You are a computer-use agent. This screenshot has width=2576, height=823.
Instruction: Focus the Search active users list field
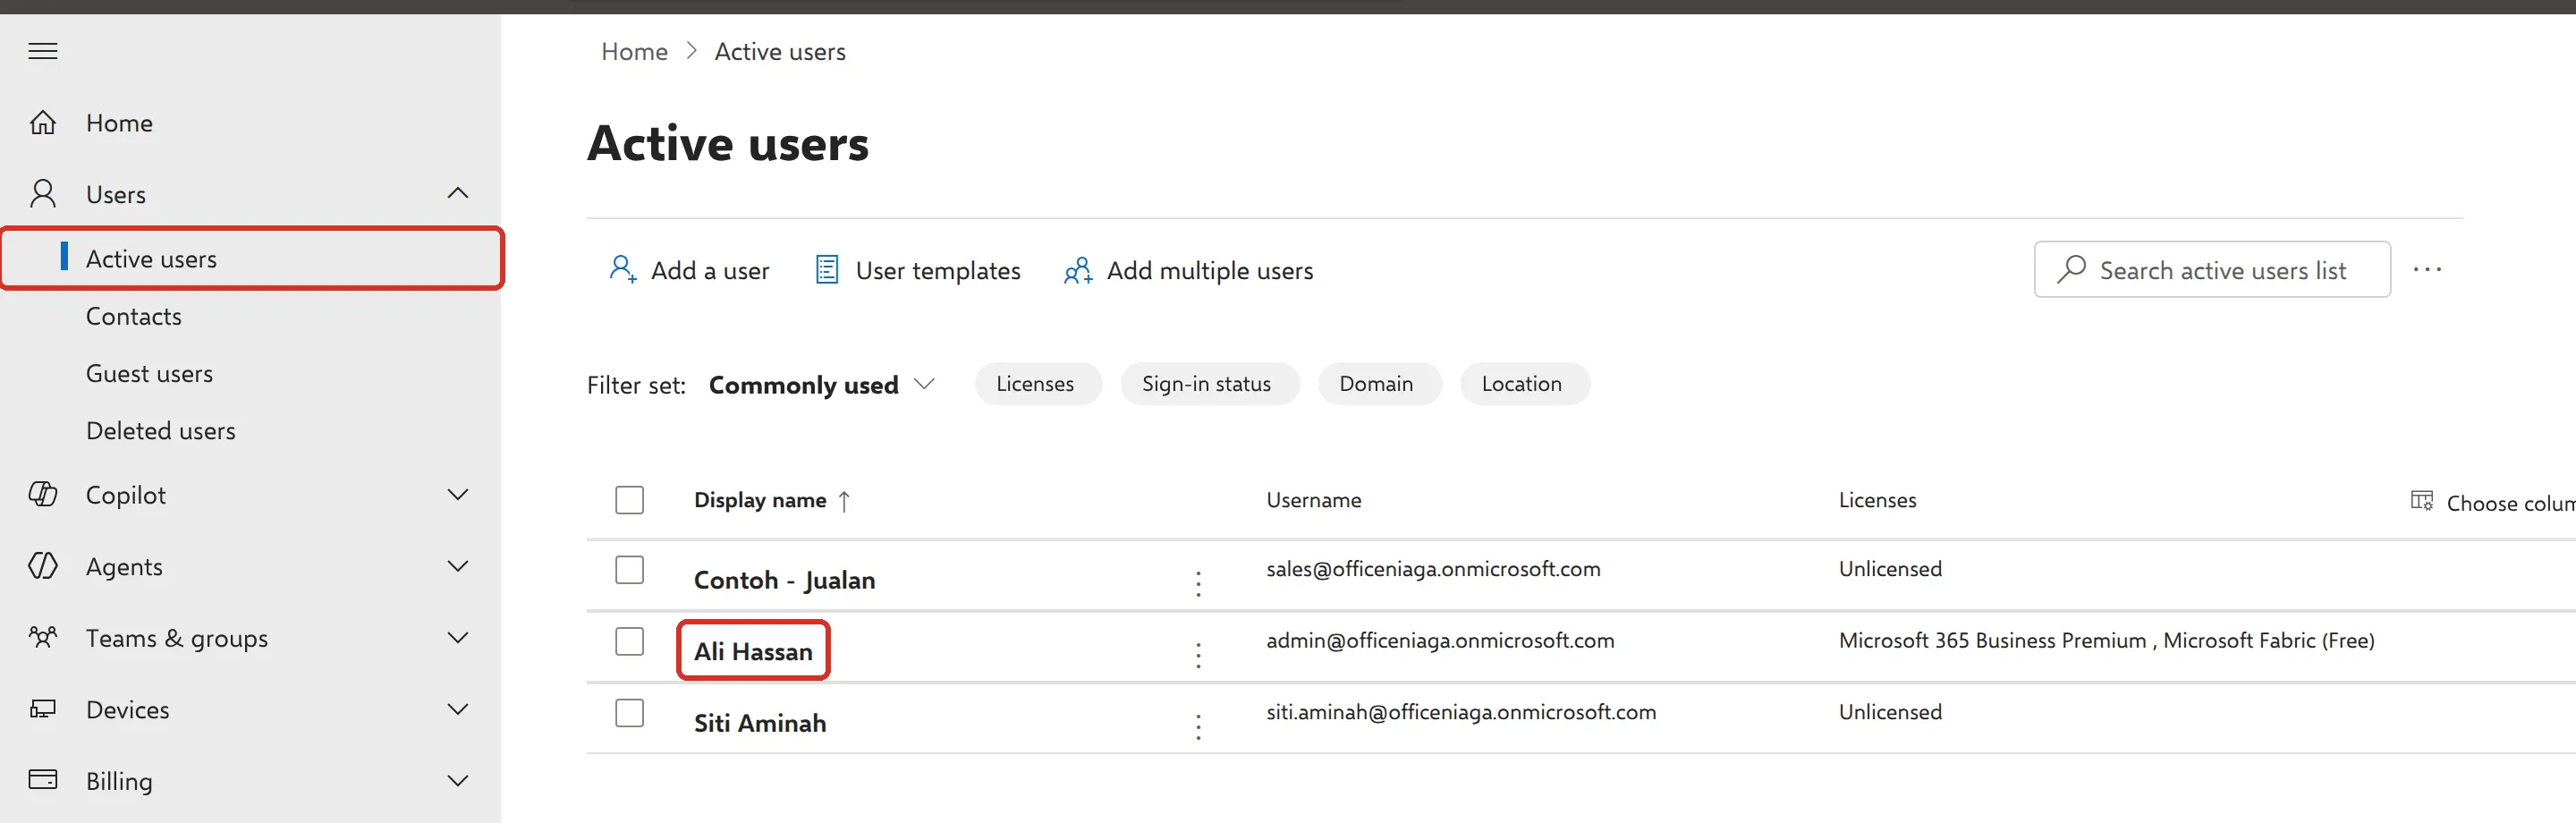point(2212,269)
